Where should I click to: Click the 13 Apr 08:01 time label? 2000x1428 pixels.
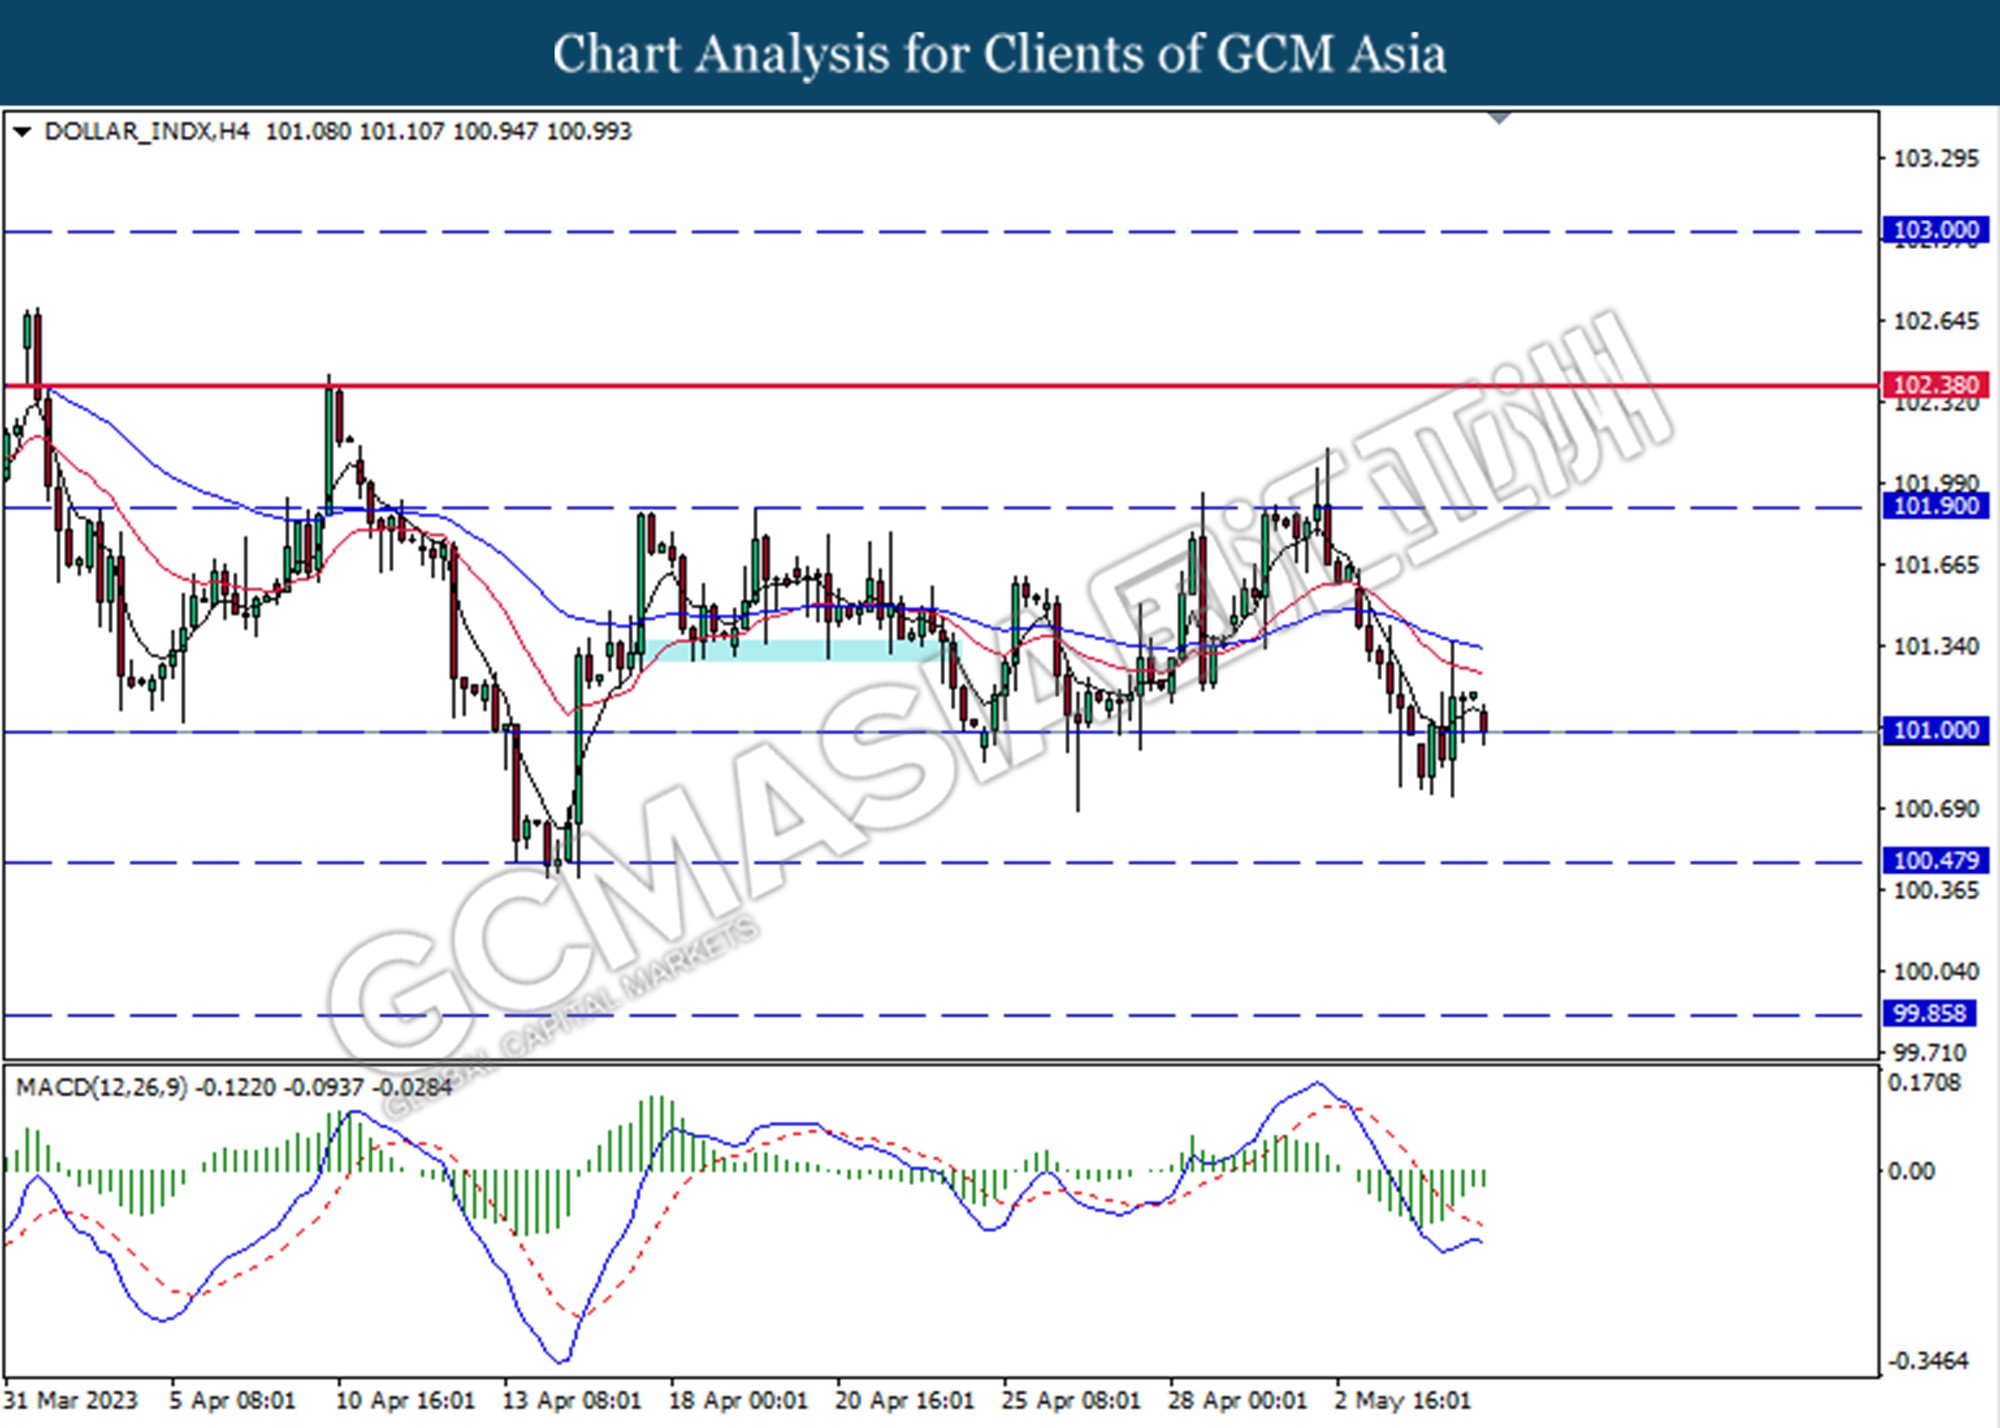pos(572,1400)
